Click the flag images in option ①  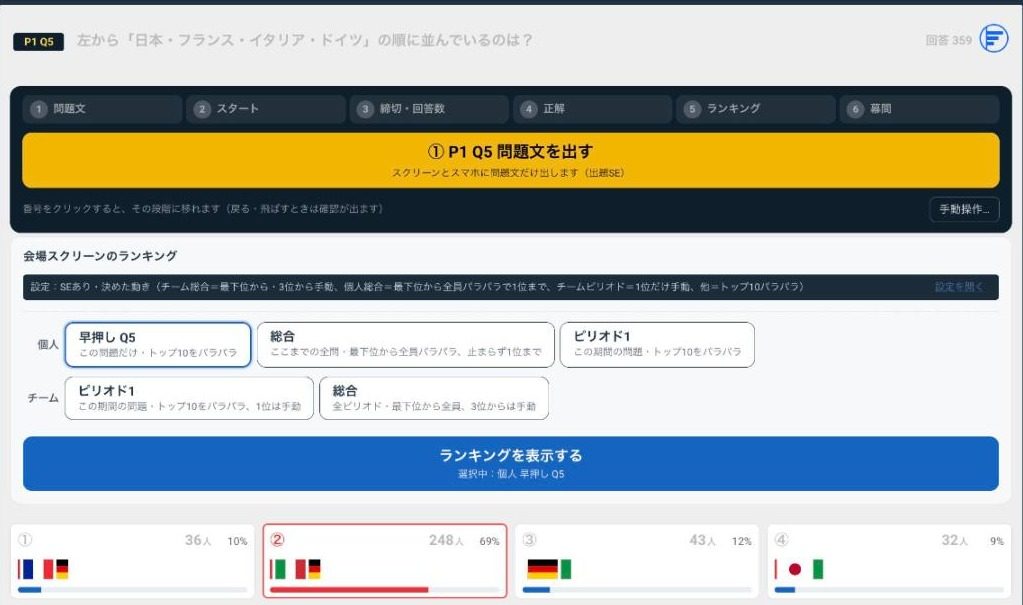click(x=43, y=569)
